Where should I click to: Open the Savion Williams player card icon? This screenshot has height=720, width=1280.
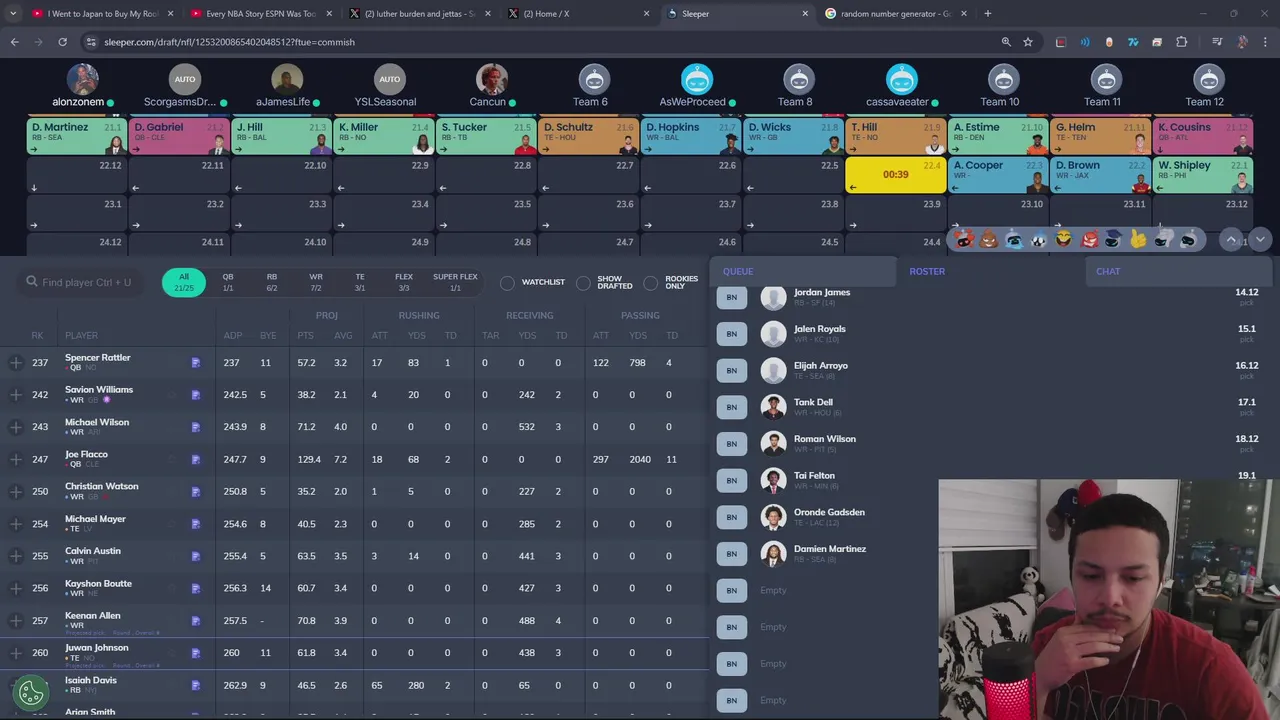pos(196,395)
